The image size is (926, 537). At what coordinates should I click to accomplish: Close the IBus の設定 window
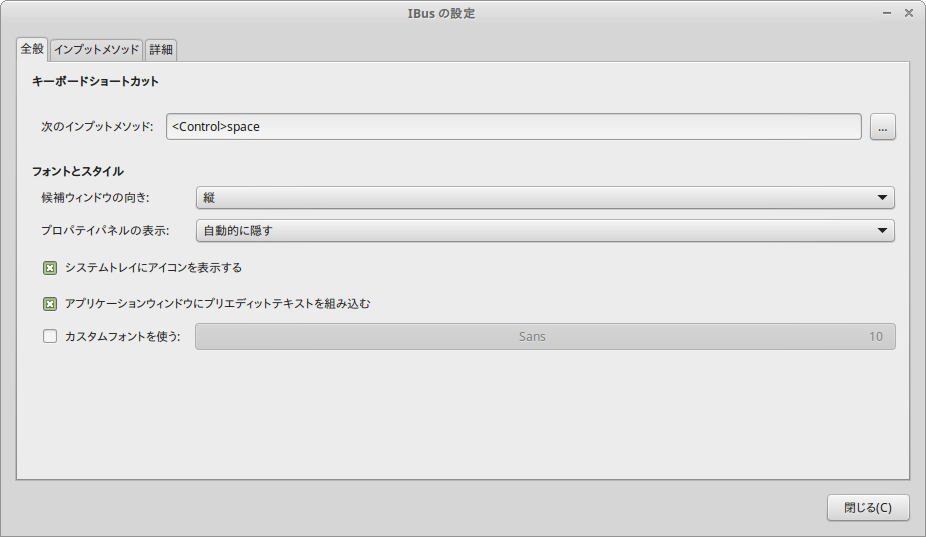[x=909, y=13]
